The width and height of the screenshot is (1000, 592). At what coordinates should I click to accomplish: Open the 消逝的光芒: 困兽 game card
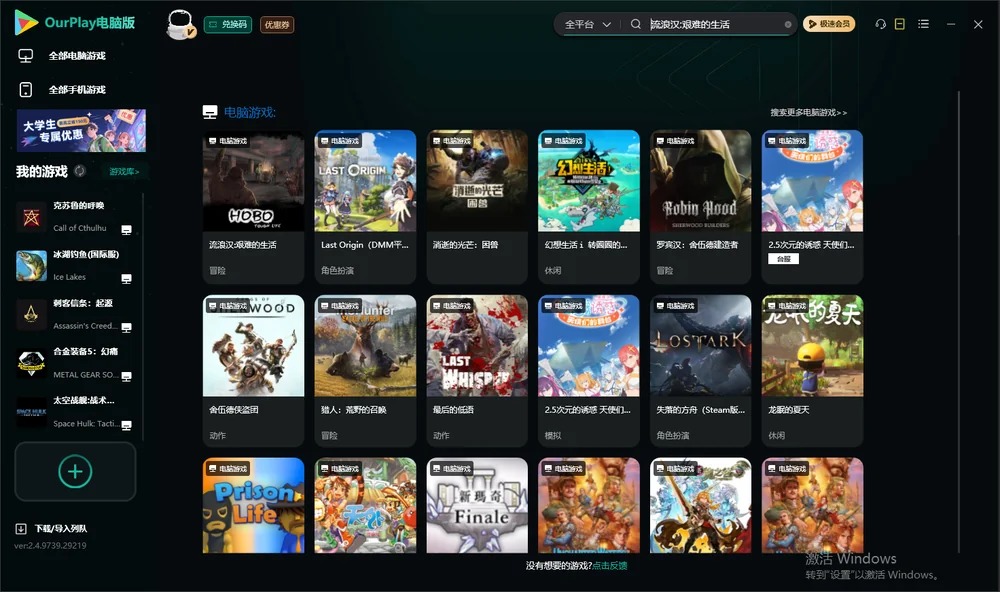click(x=477, y=207)
